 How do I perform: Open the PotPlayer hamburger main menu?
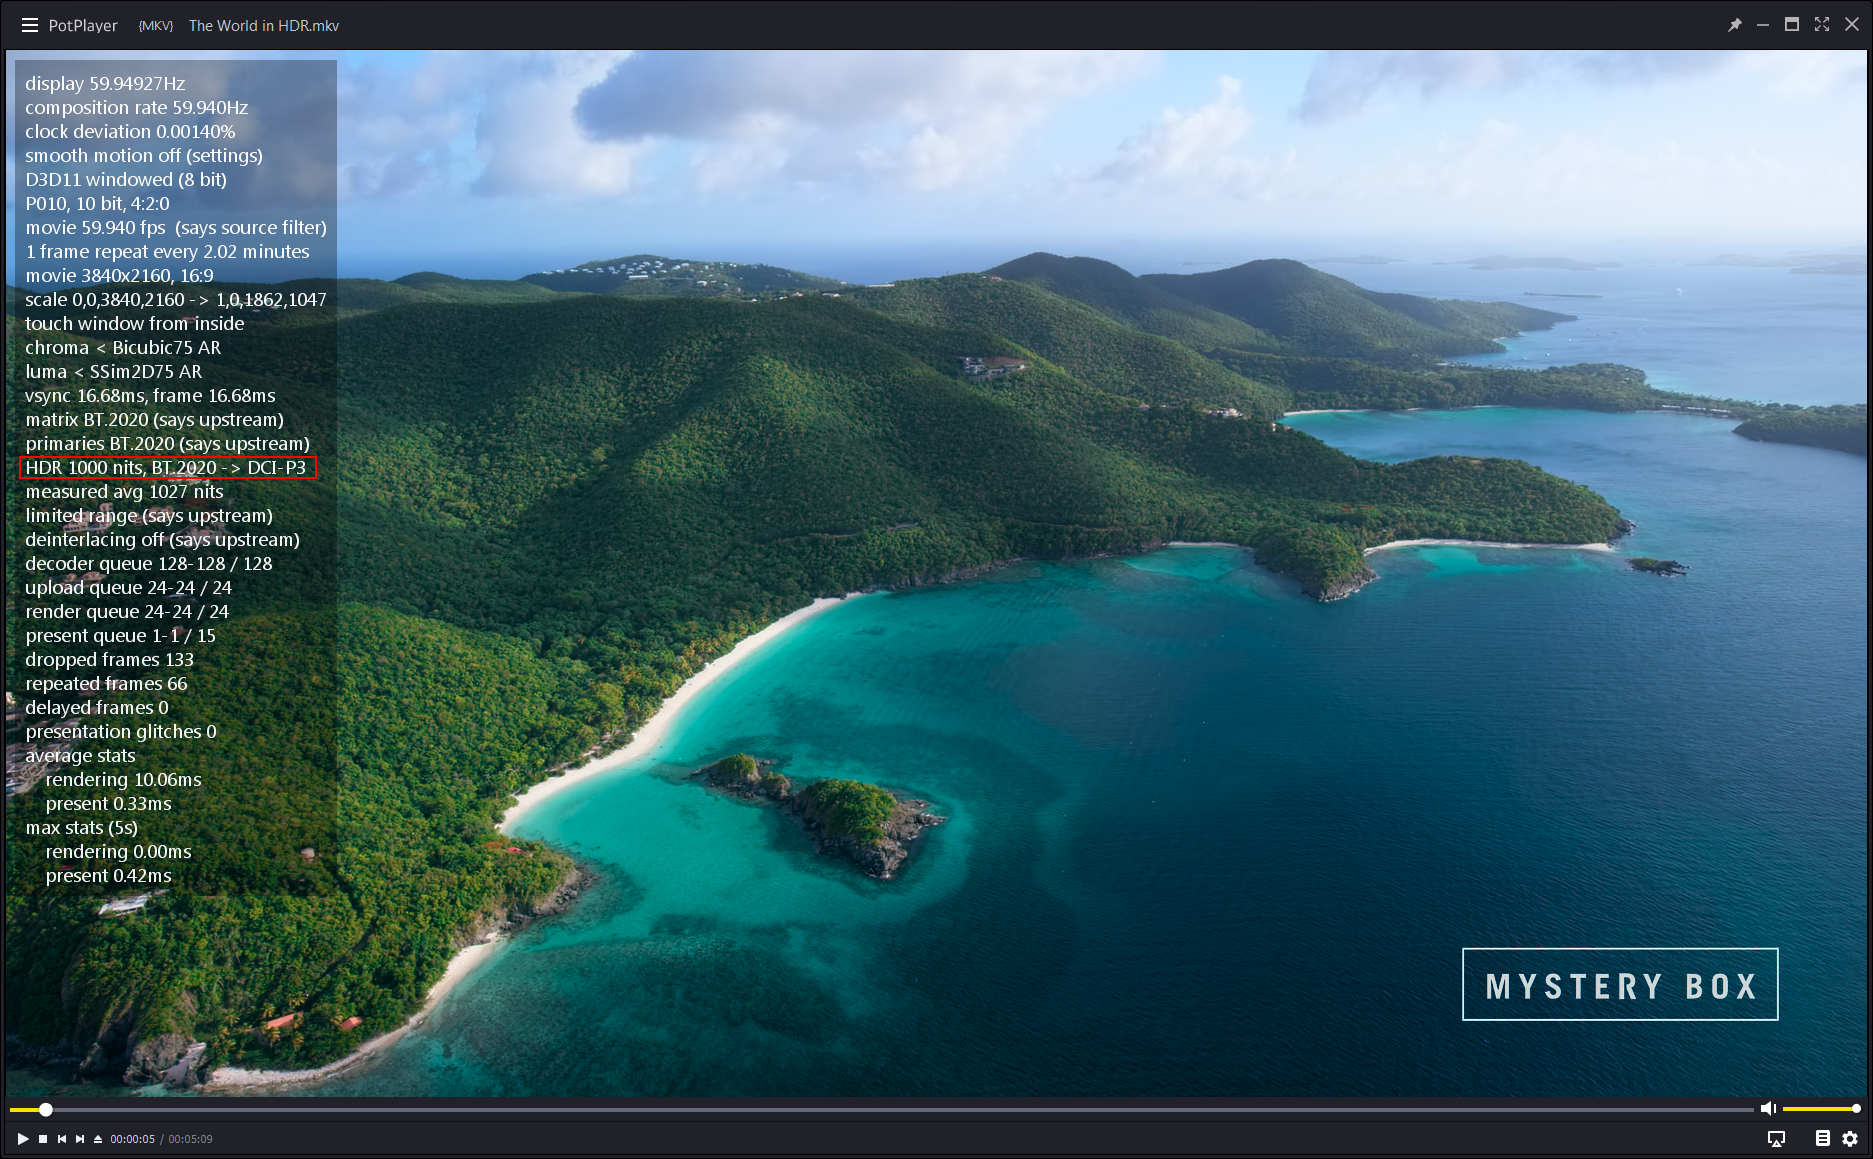click(x=30, y=25)
